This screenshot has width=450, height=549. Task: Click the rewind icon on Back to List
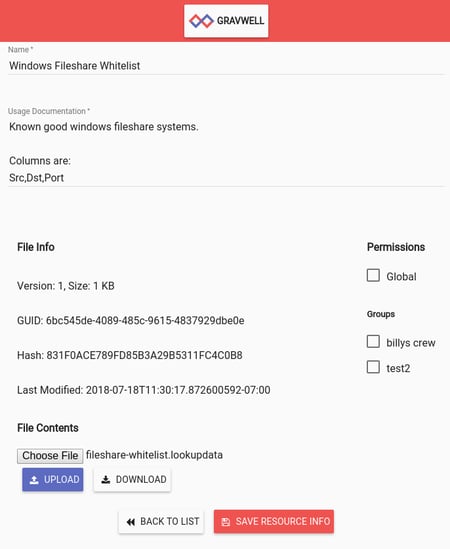[x=131, y=522]
